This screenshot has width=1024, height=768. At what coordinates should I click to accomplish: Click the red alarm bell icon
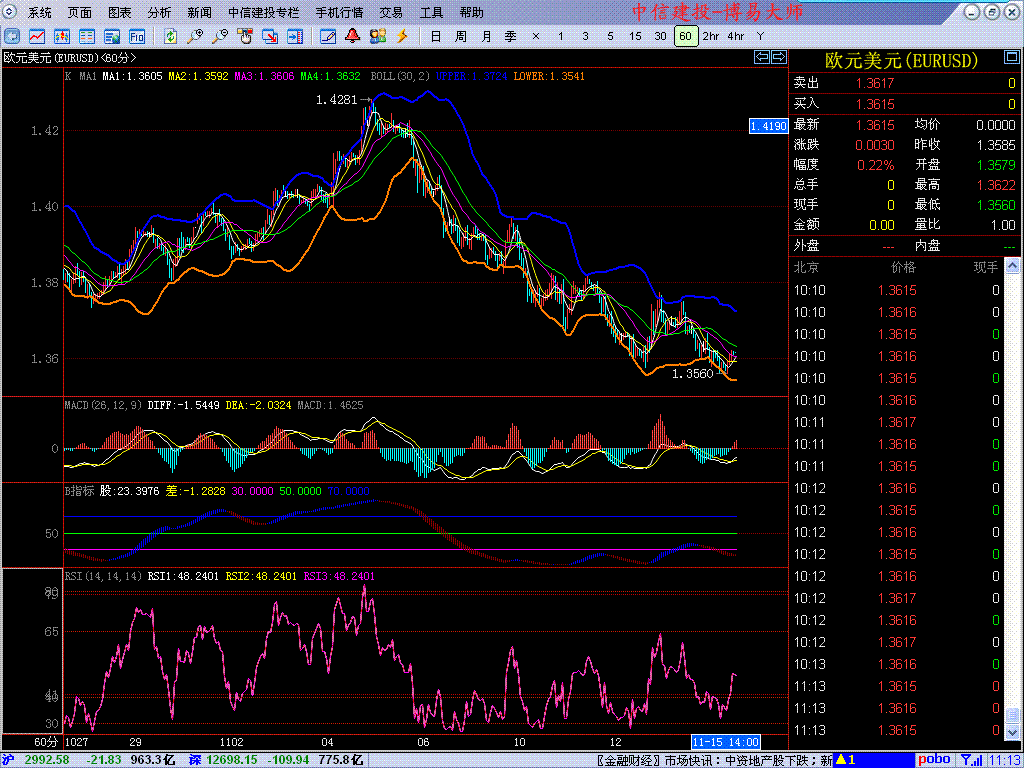[x=352, y=36]
